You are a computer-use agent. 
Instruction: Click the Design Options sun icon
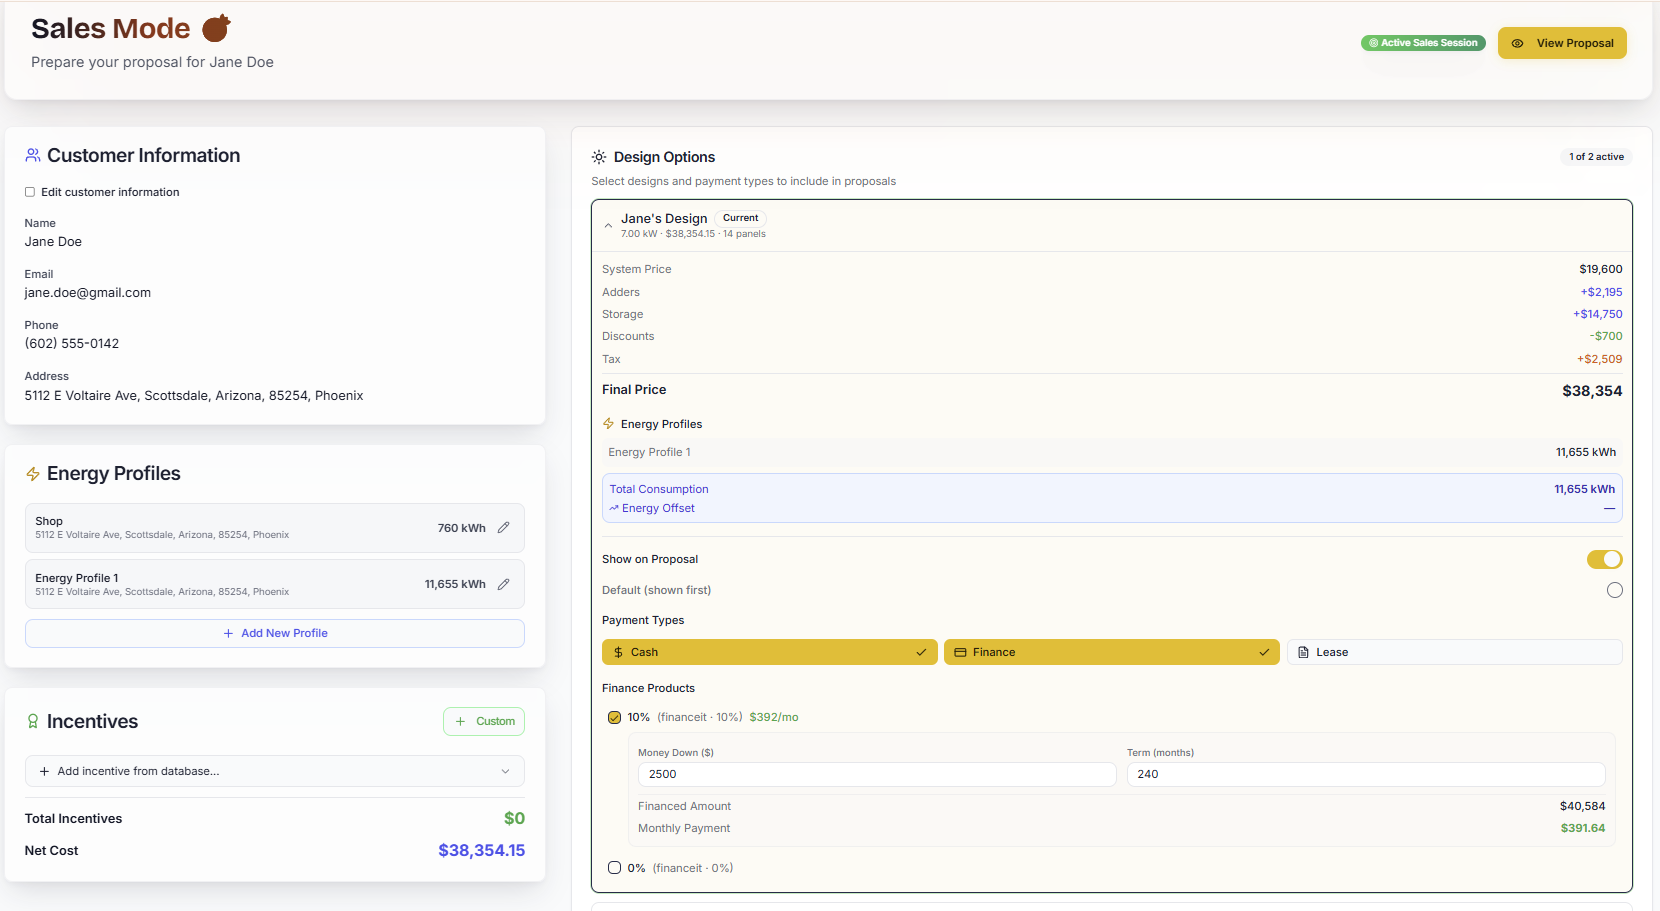599,157
